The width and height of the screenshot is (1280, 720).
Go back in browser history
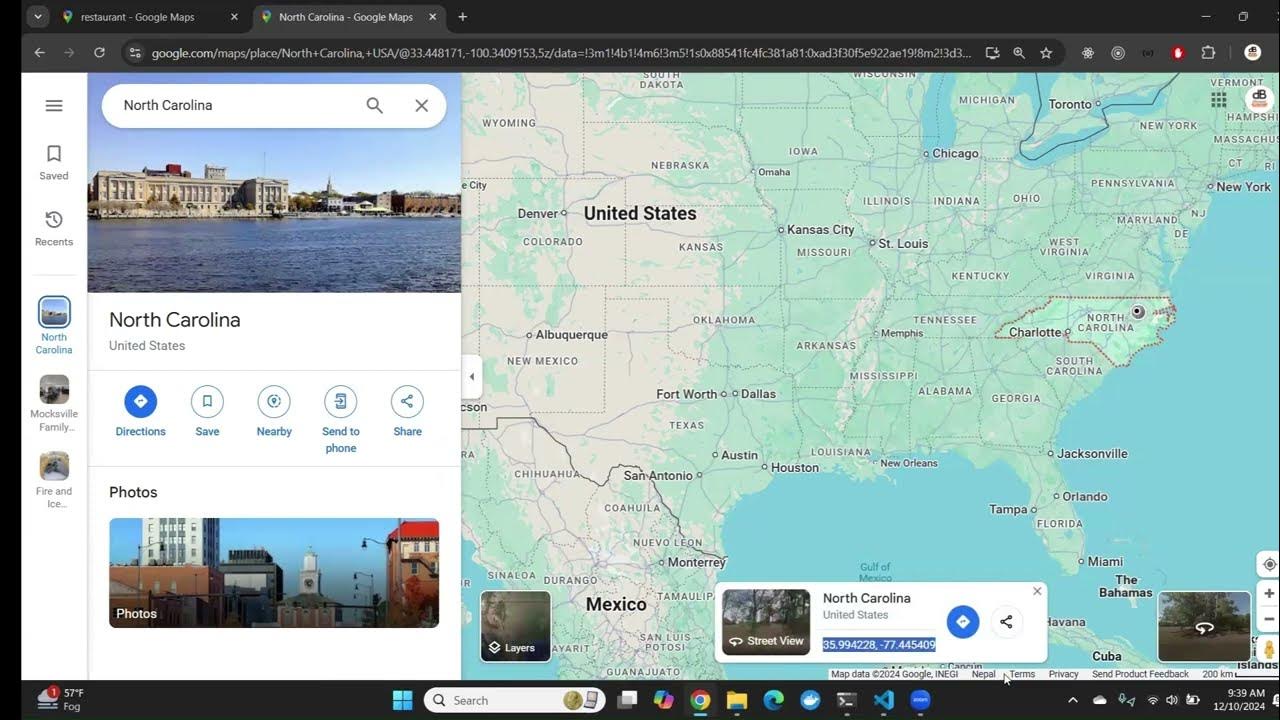click(39, 53)
